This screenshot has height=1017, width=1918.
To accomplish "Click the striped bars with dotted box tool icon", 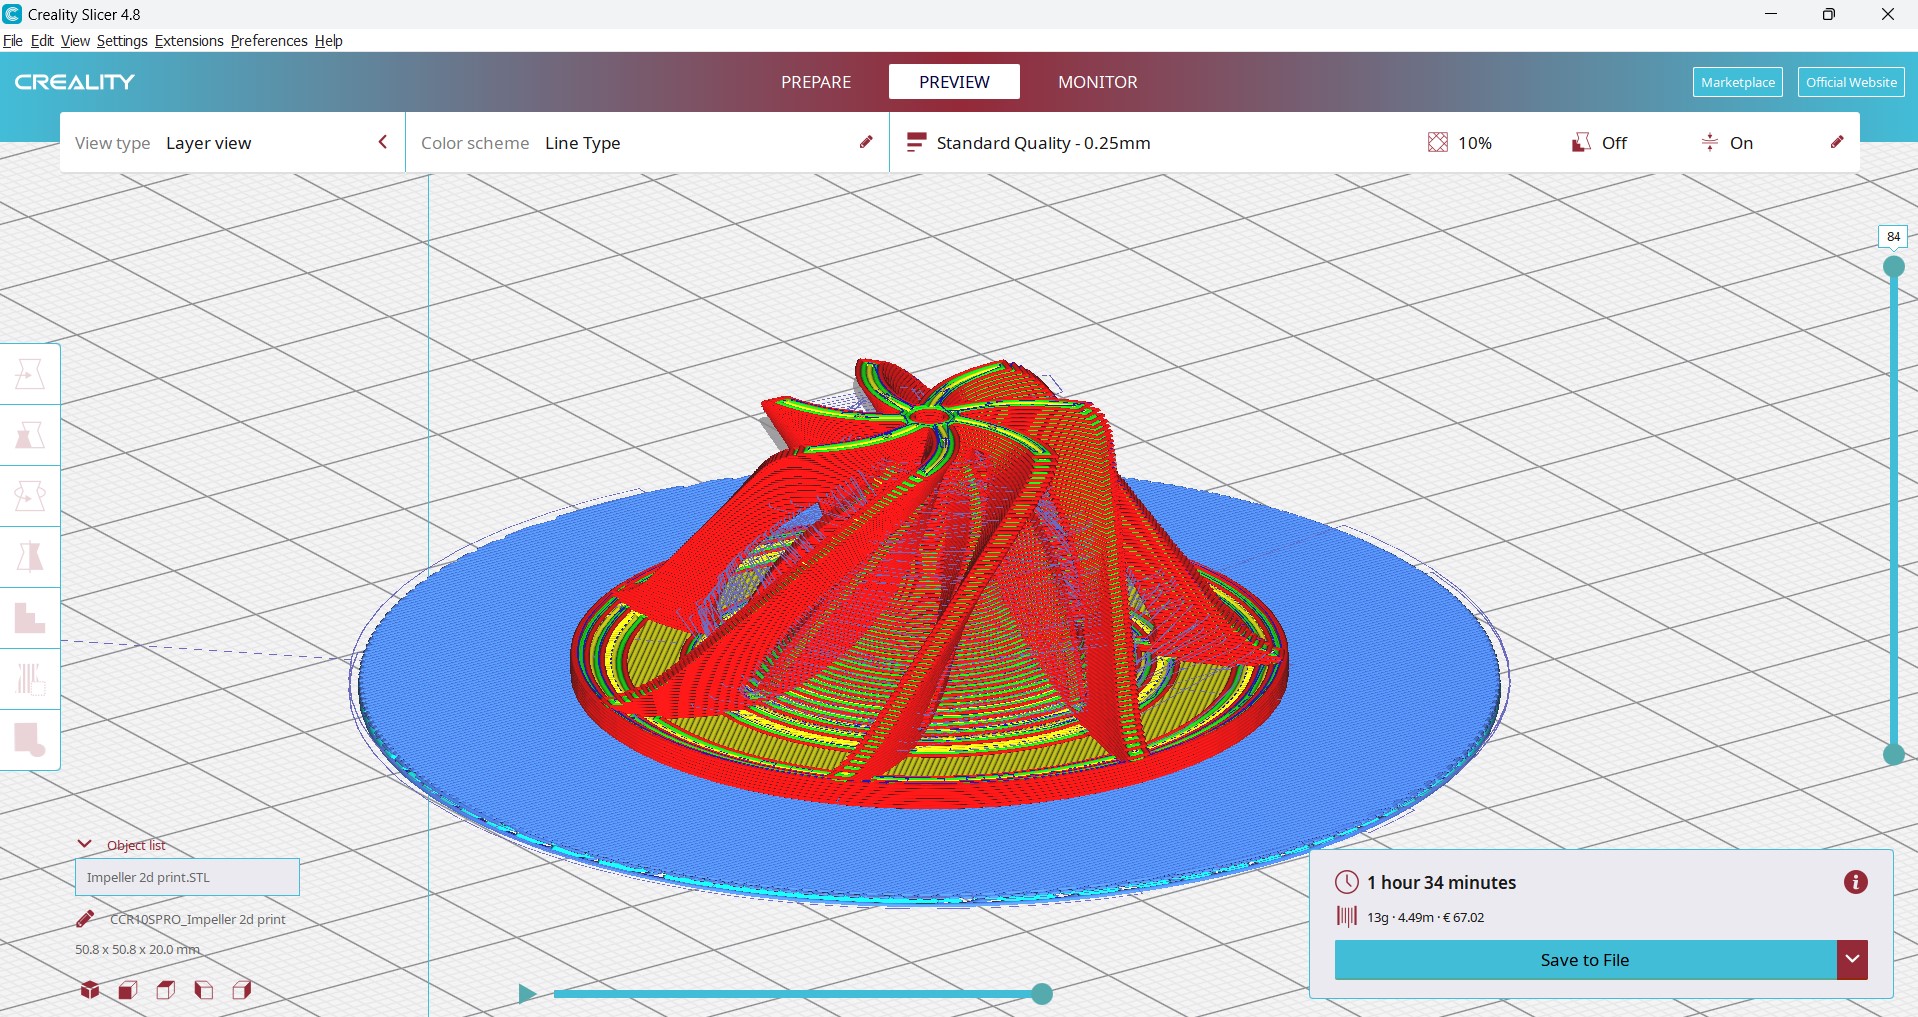I will click(x=30, y=679).
